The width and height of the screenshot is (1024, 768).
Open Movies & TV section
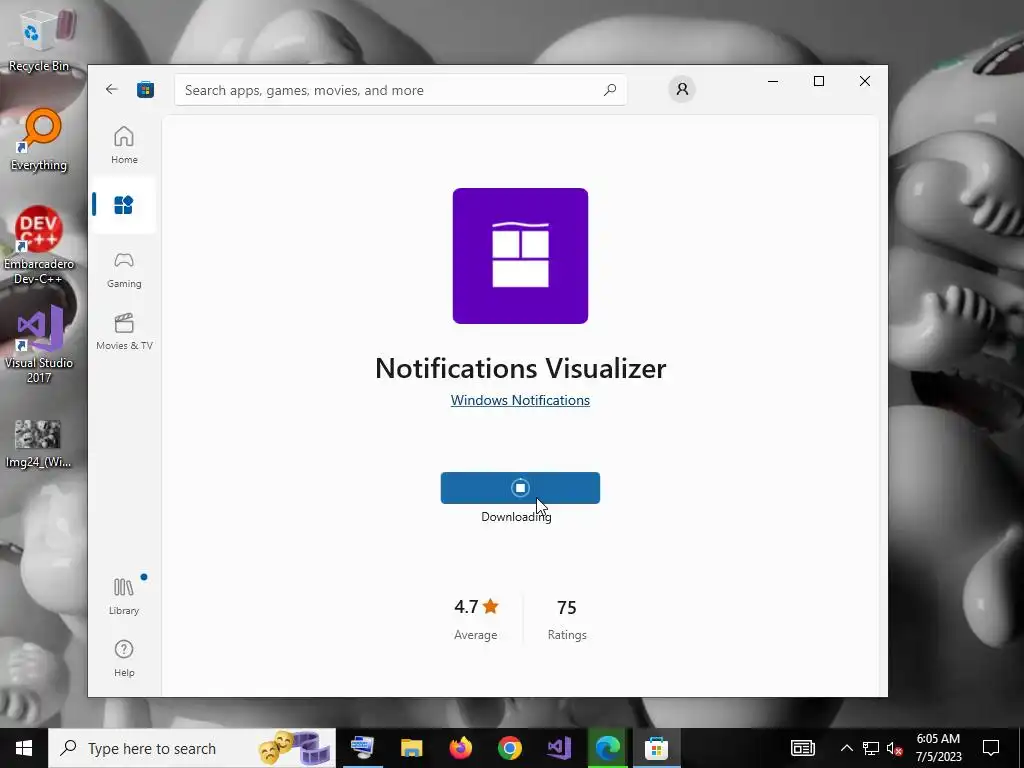coord(124,332)
